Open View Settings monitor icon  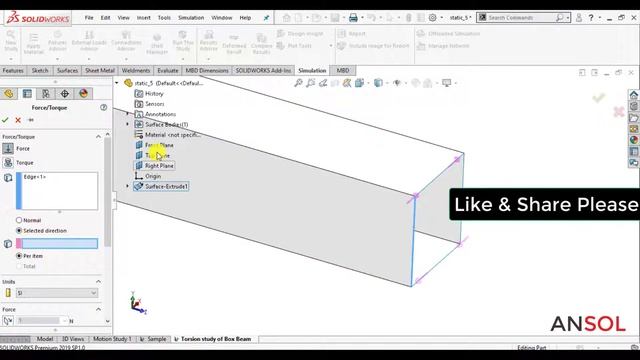tap(447, 83)
